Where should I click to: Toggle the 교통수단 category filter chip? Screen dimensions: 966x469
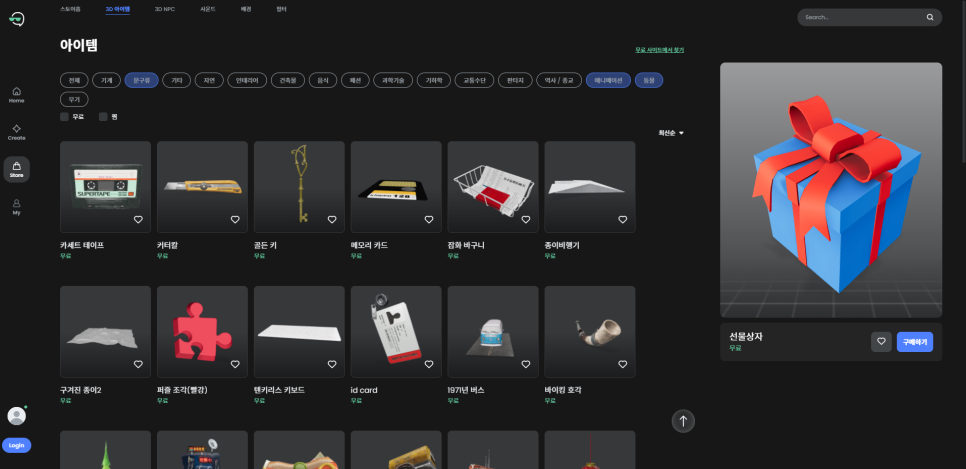click(474, 80)
